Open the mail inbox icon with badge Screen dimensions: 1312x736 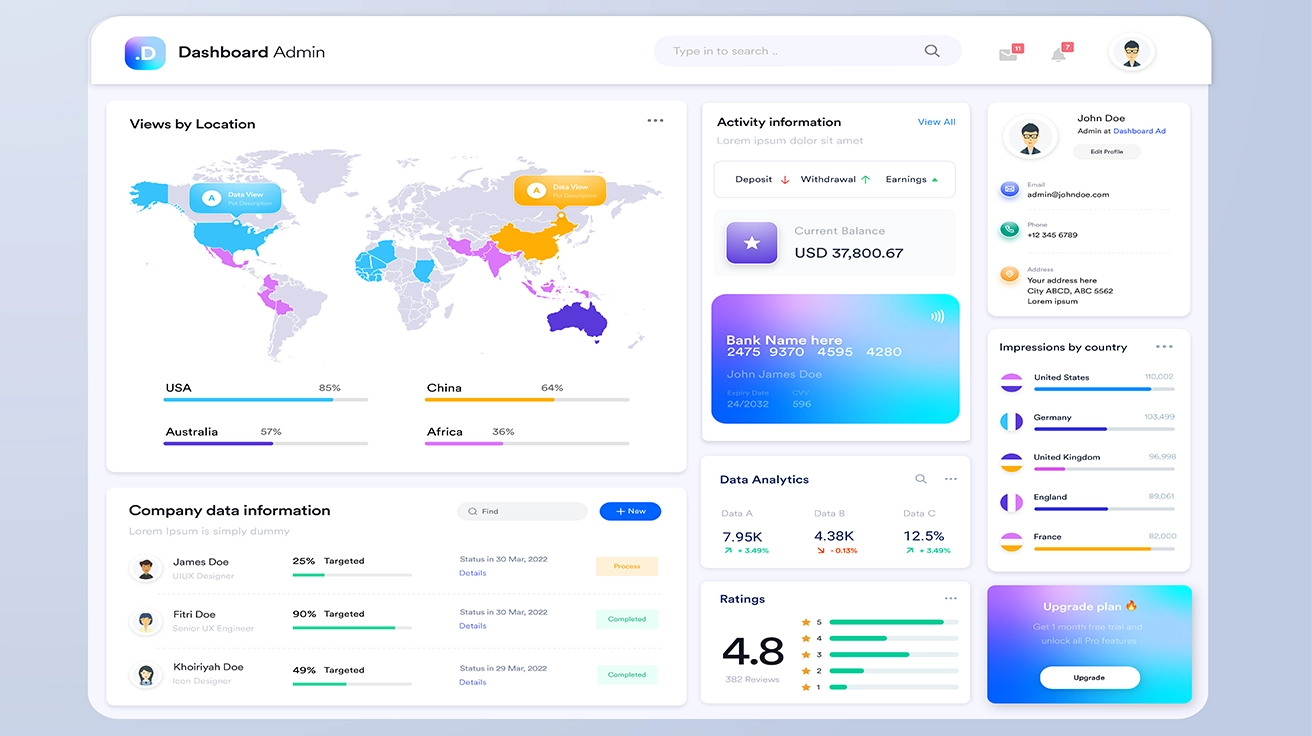point(1009,54)
